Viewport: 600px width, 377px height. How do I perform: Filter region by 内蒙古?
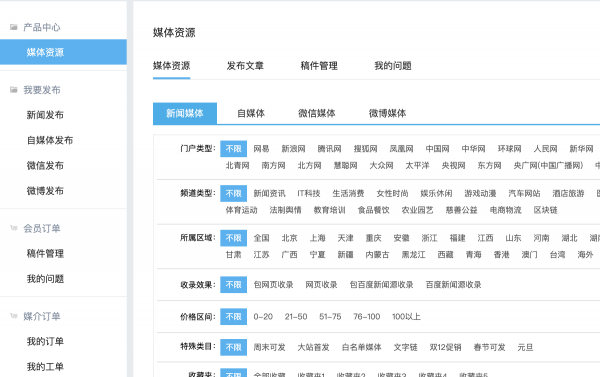click(377, 255)
